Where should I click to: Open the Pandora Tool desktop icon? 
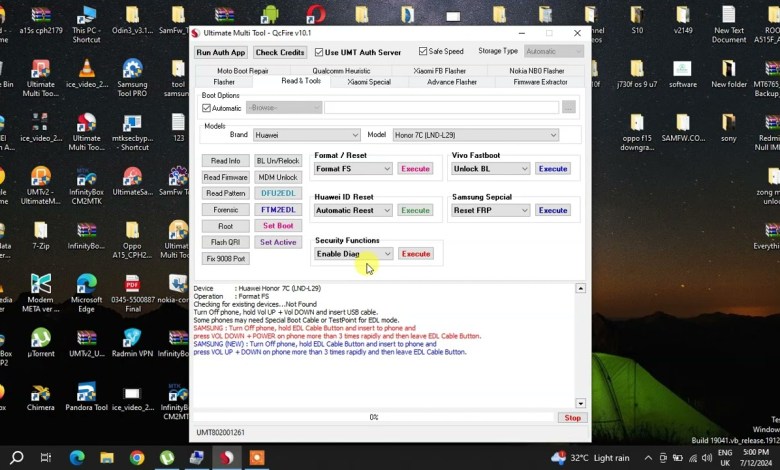tap(87, 396)
